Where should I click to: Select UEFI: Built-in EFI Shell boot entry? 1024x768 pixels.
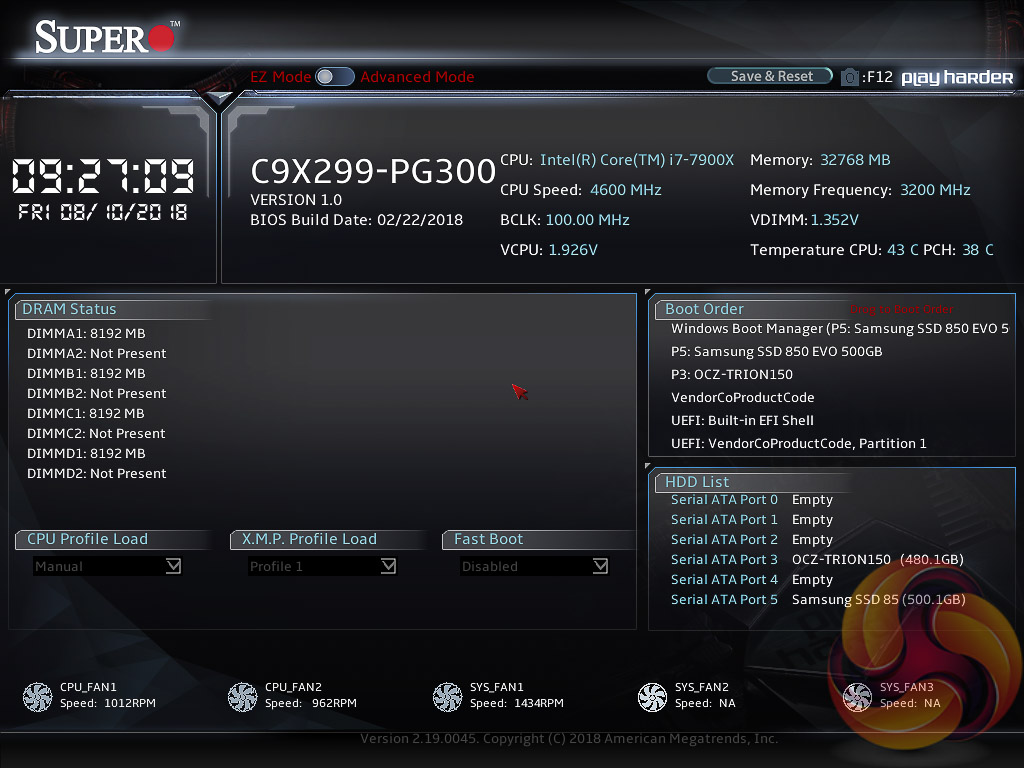(742, 420)
